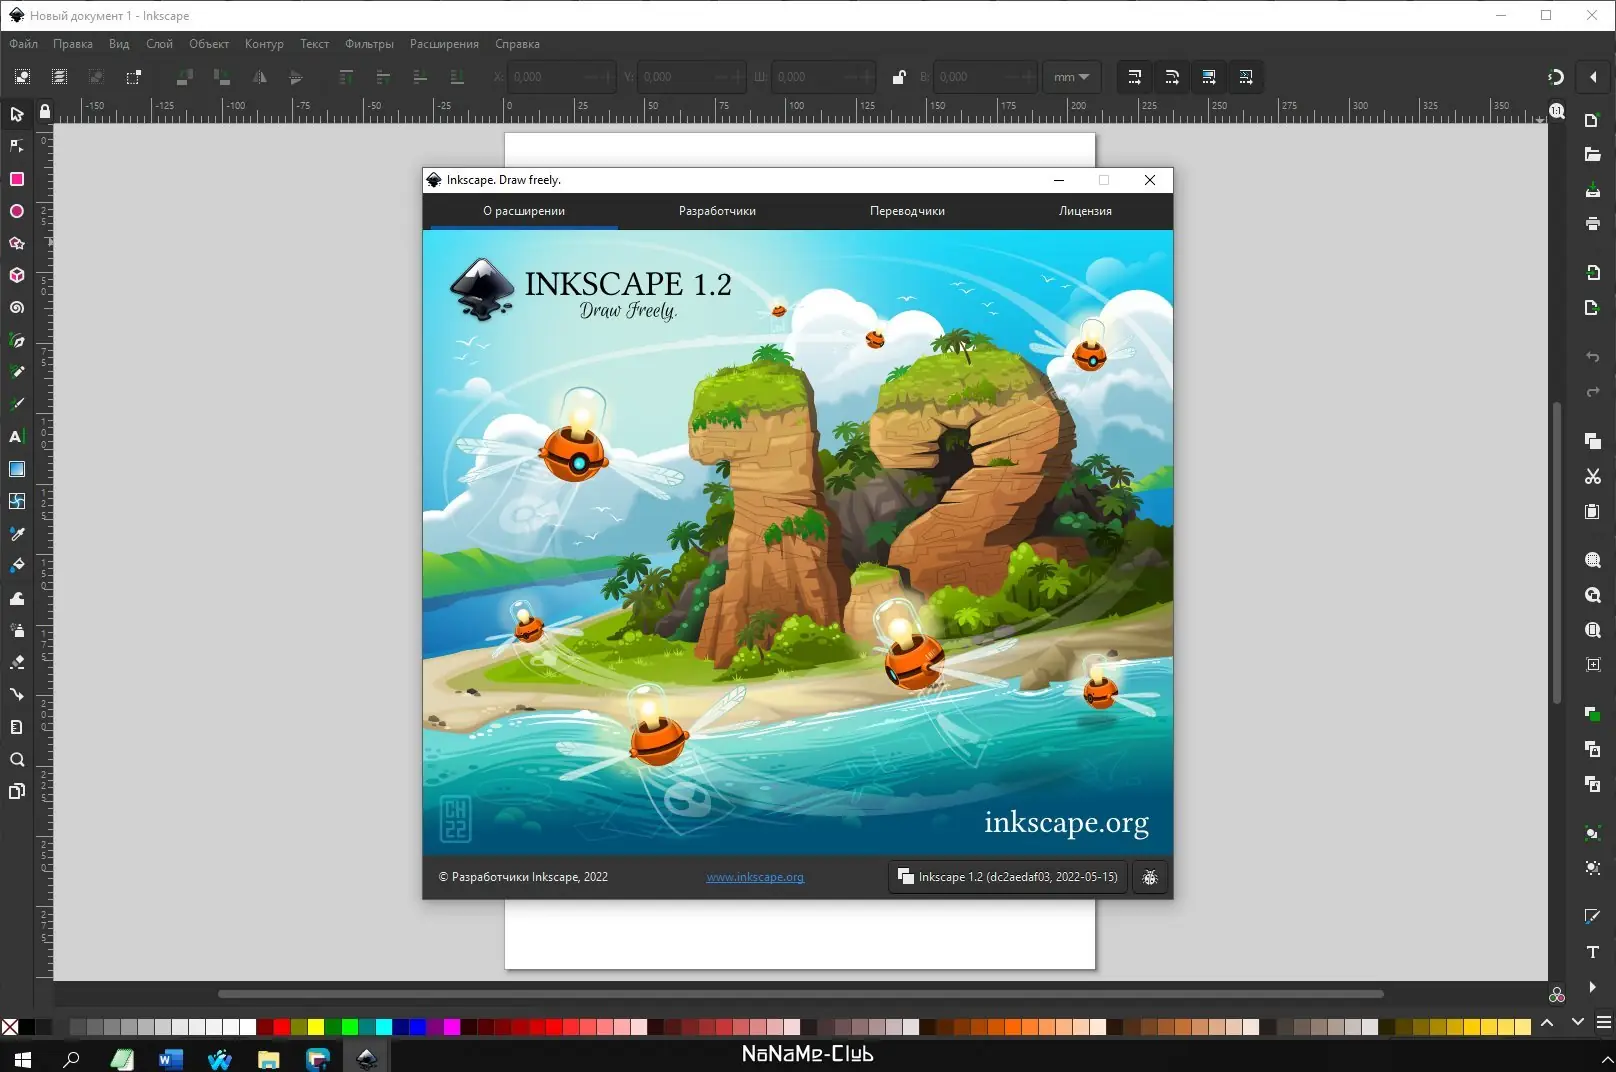The width and height of the screenshot is (1616, 1072).
Task: Open the palette options menu
Action: 1603,1022
